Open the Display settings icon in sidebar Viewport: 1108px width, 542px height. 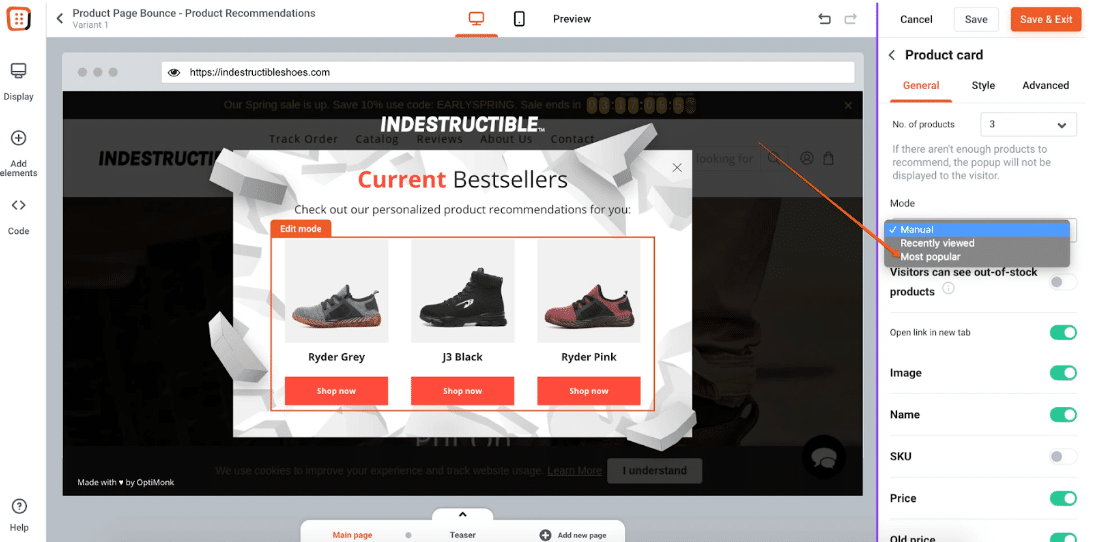click(x=18, y=71)
